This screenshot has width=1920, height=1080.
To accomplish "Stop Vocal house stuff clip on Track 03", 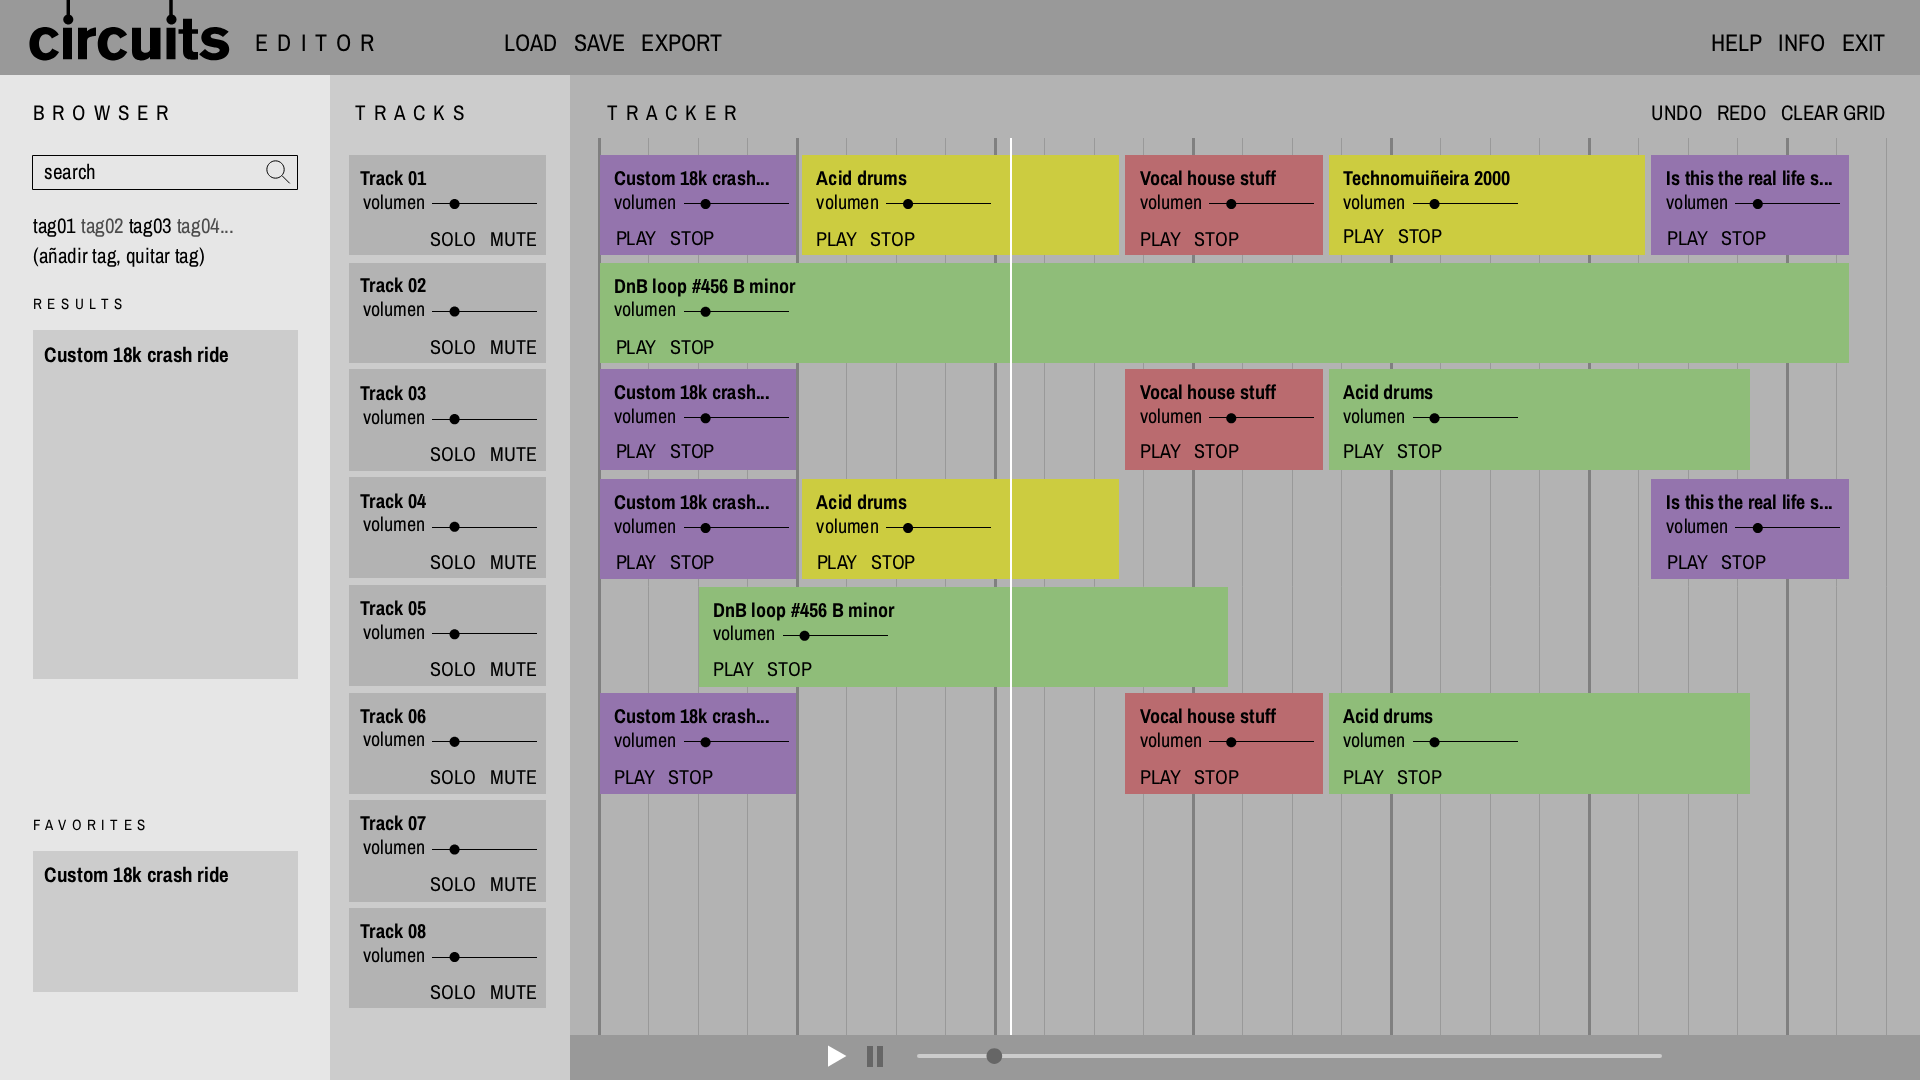I will pos(1216,451).
